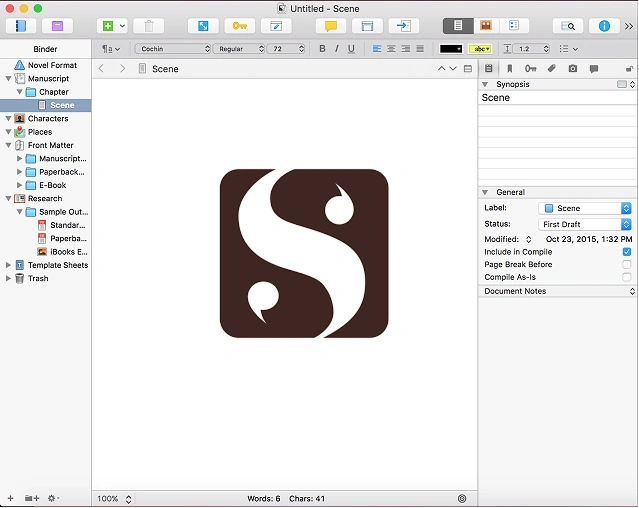Open line spacing 1.2 dropdown
This screenshot has width=639, height=508.
(x=531, y=49)
